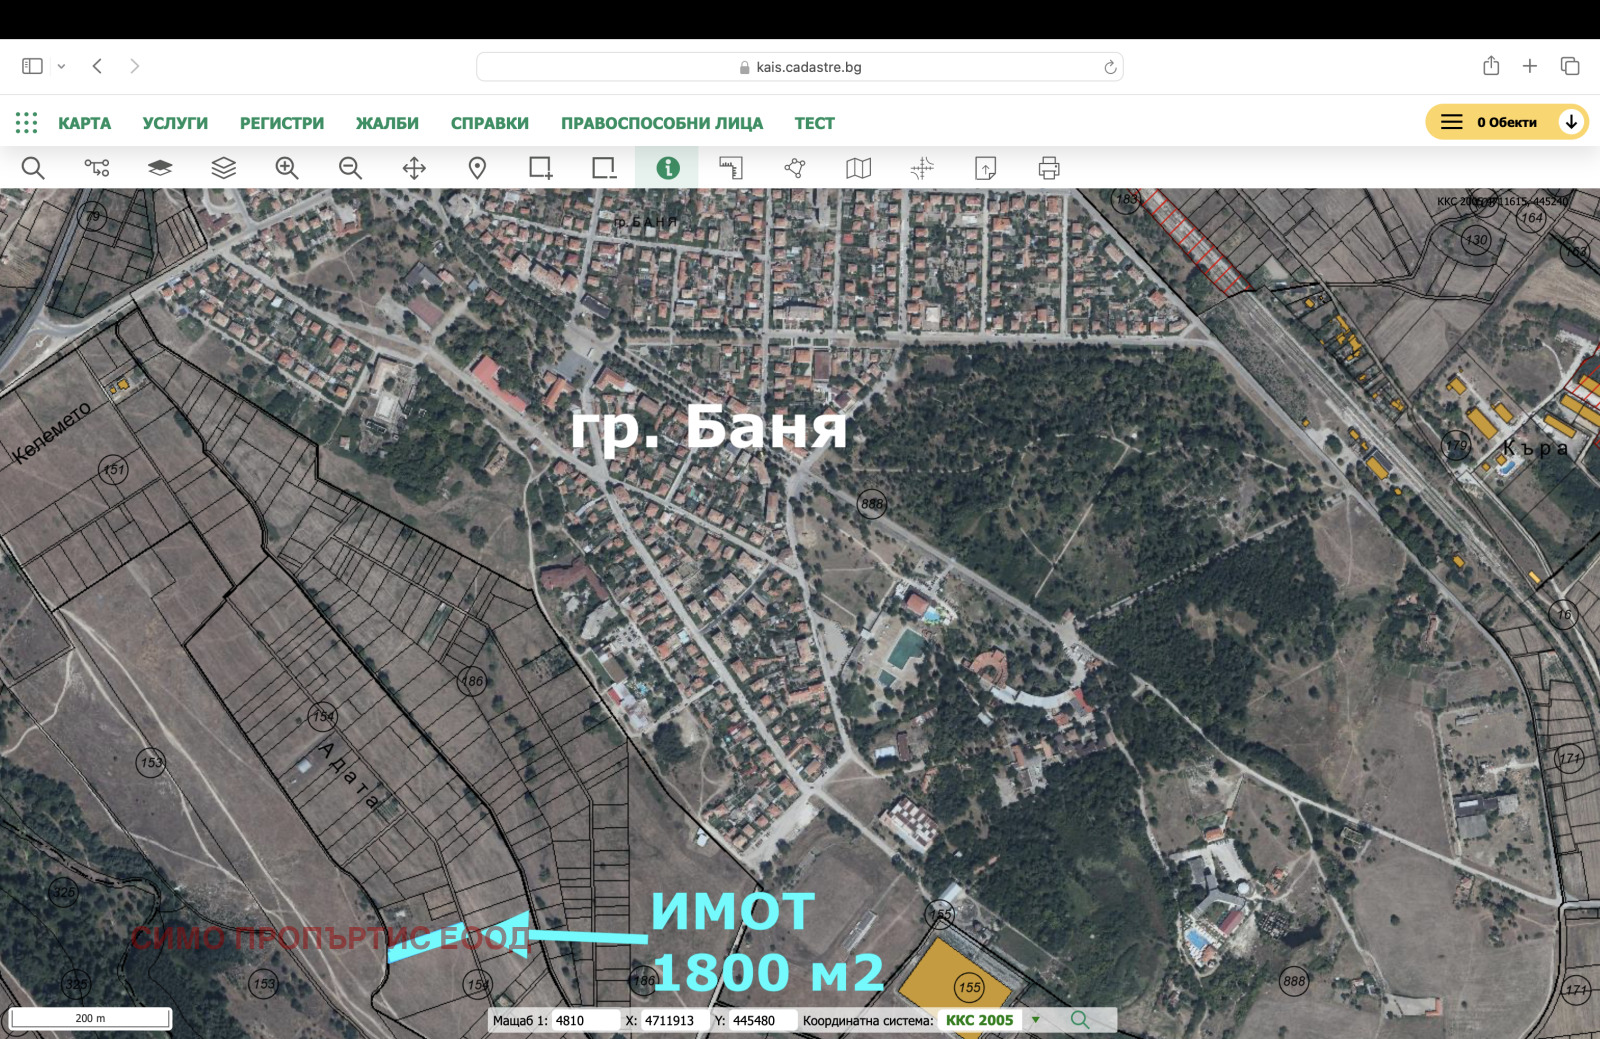Viewport: 1600px width, 1039px height.
Task: Expand the 0 Обекти list arrow
Action: coord(1571,122)
